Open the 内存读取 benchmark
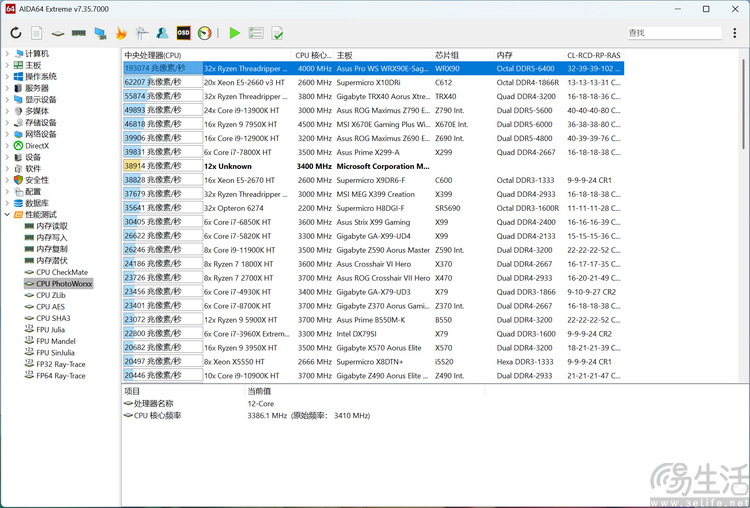Image resolution: width=750 pixels, height=508 pixels. (46, 226)
